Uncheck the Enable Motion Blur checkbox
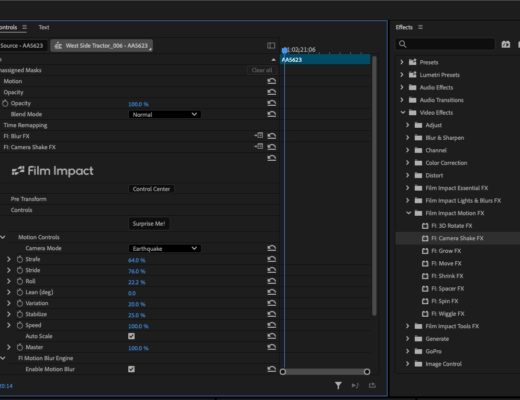Viewport: 520px width, 400px height. pyautogui.click(x=132, y=369)
